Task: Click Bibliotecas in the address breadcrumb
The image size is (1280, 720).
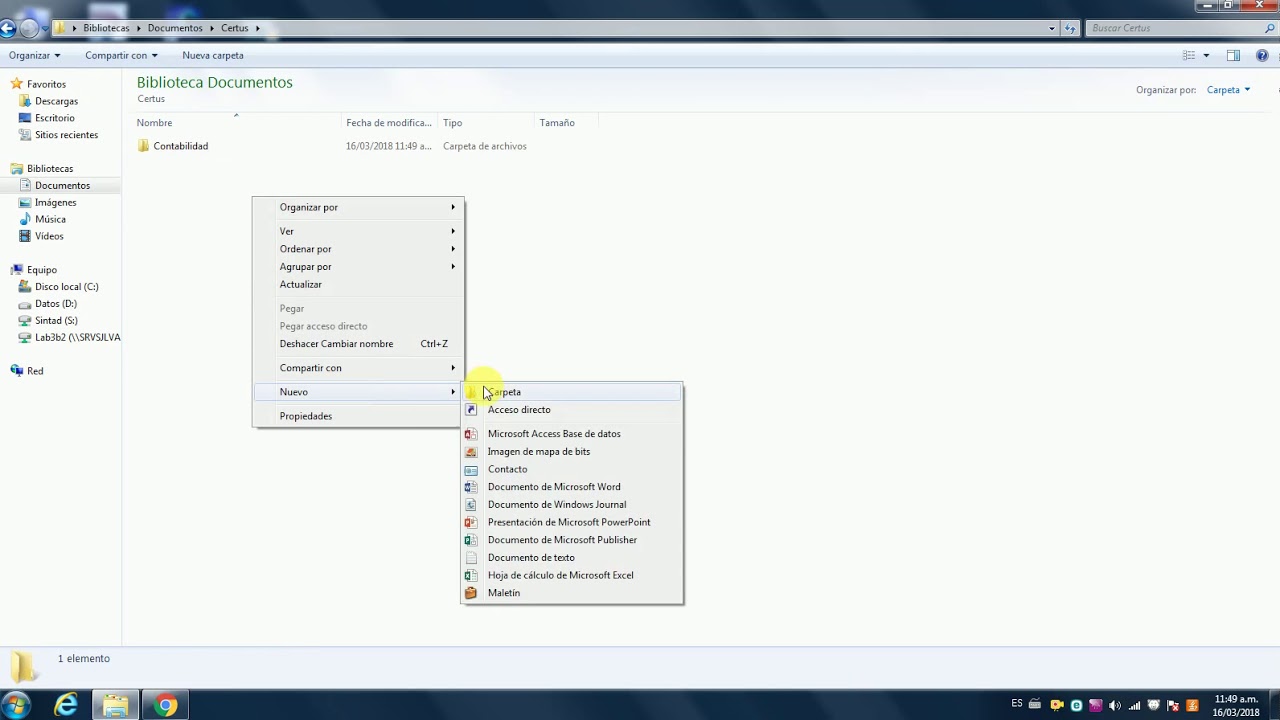Action: click(106, 28)
